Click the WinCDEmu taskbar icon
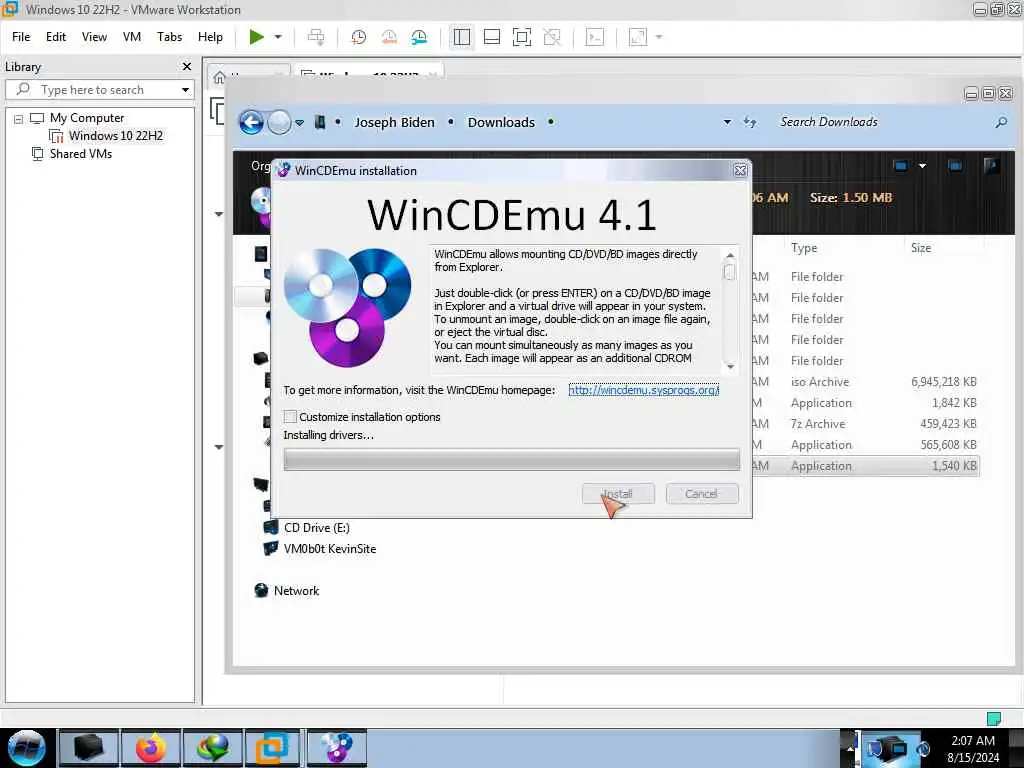The width and height of the screenshot is (1024, 768). pyautogui.click(x=336, y=748)
